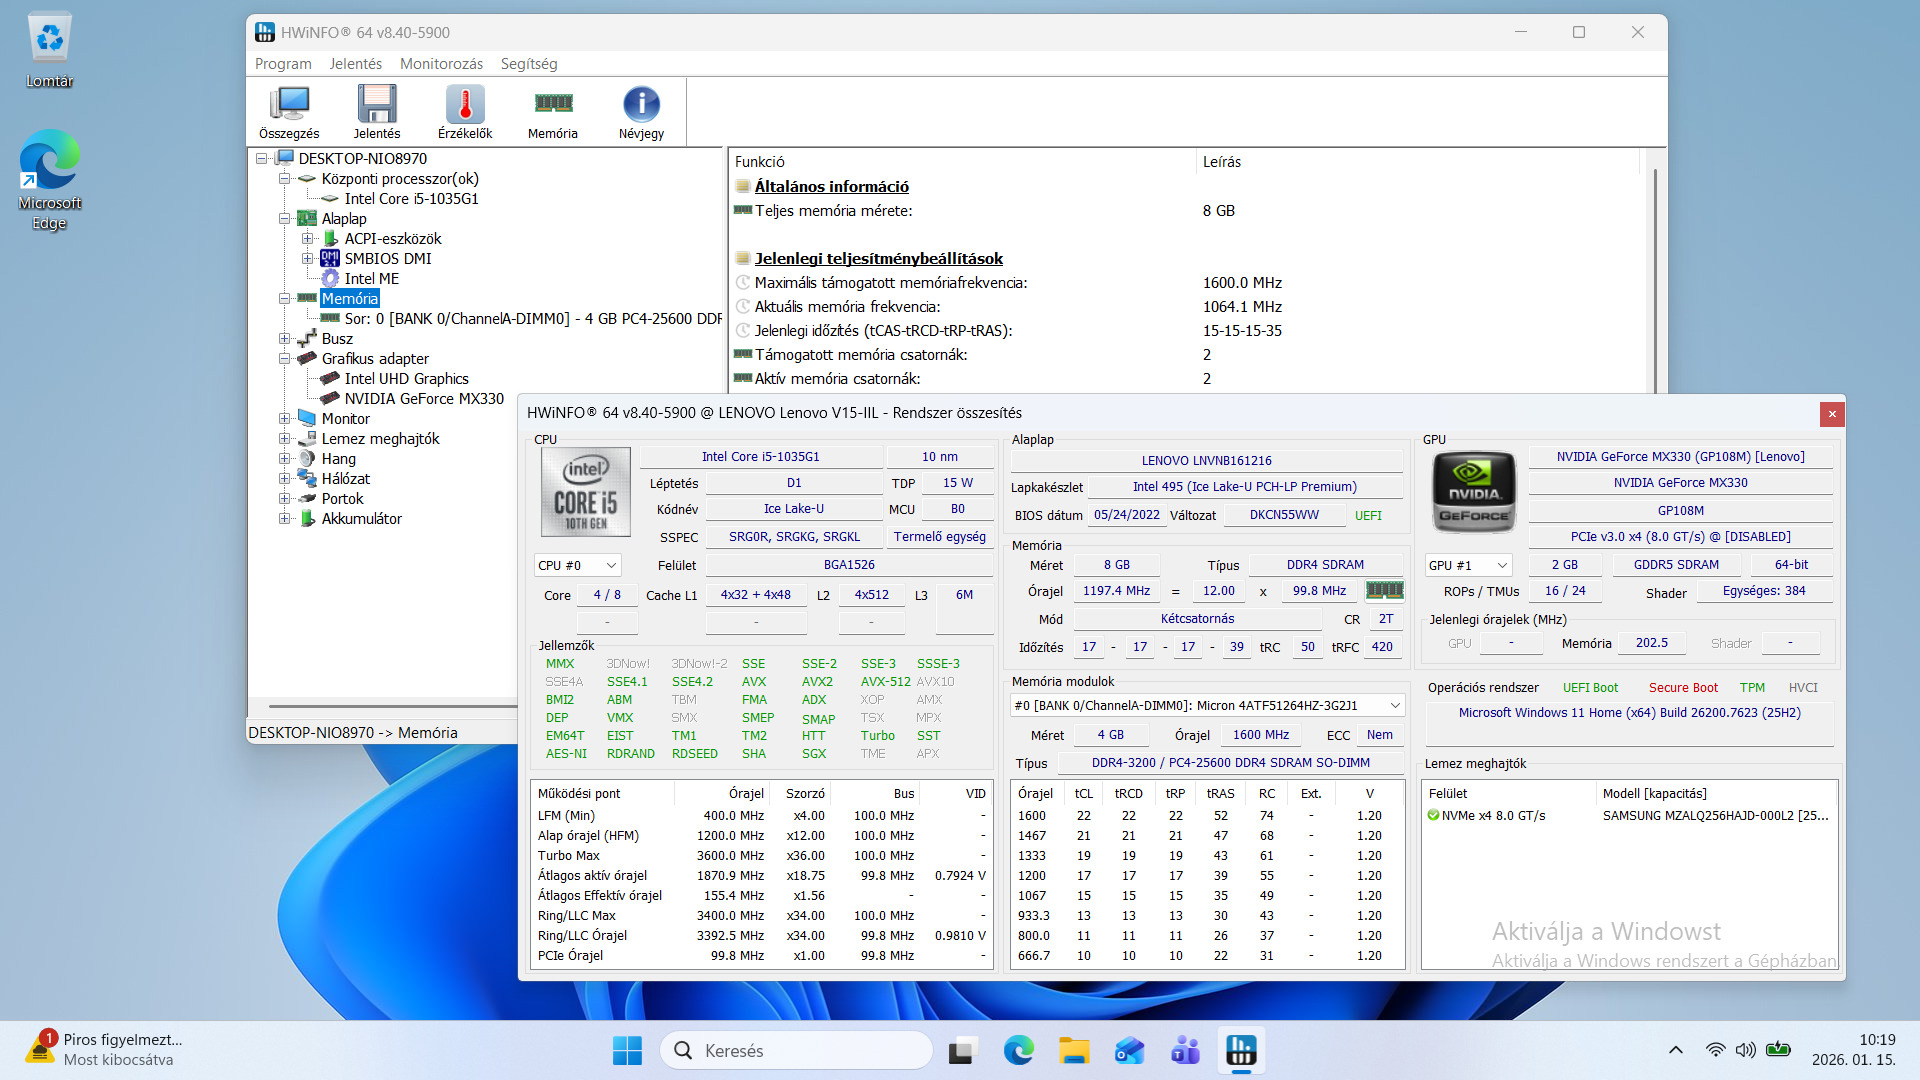Viewport: 1920px width, 1080px height.
Task: Open the Segítség menu
Action: coord(528,64)
